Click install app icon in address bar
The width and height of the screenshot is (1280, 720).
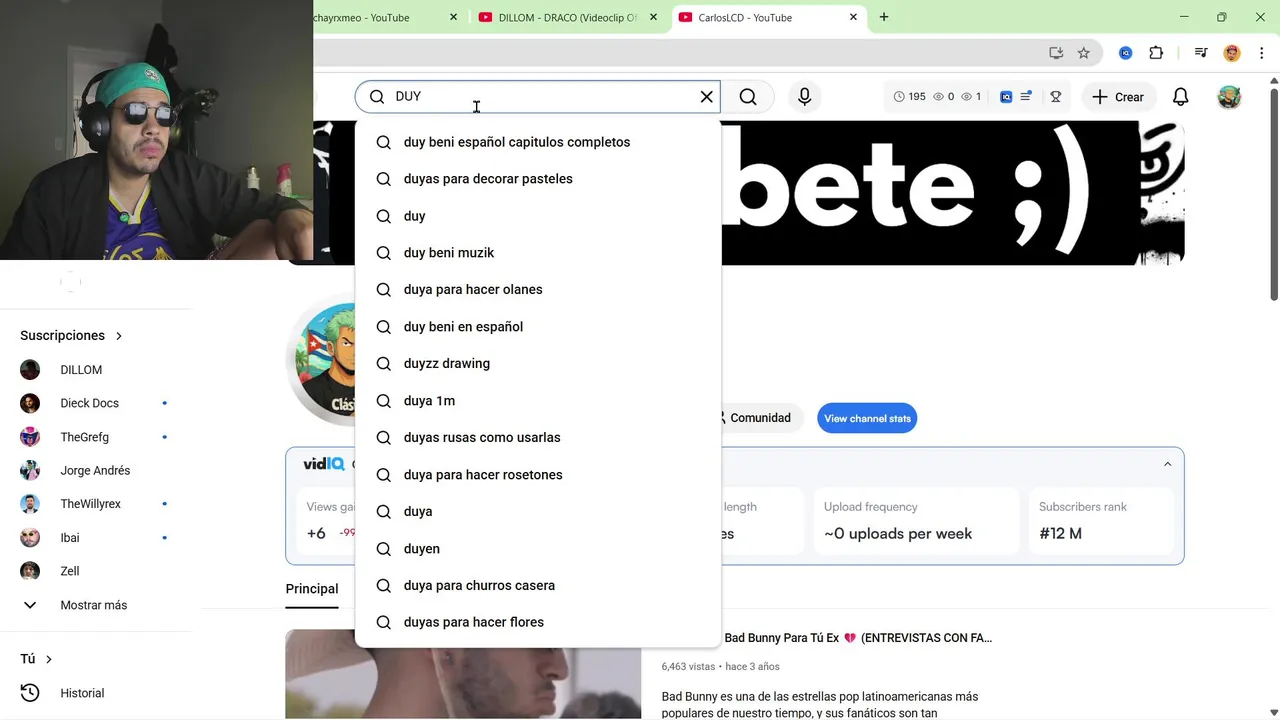coord(1056,53)
